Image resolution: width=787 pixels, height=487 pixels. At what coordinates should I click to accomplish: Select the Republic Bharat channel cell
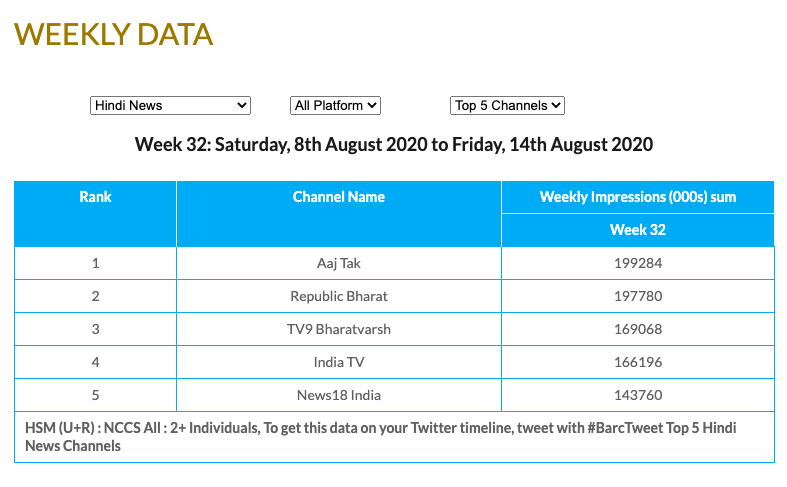coord(338,296)
